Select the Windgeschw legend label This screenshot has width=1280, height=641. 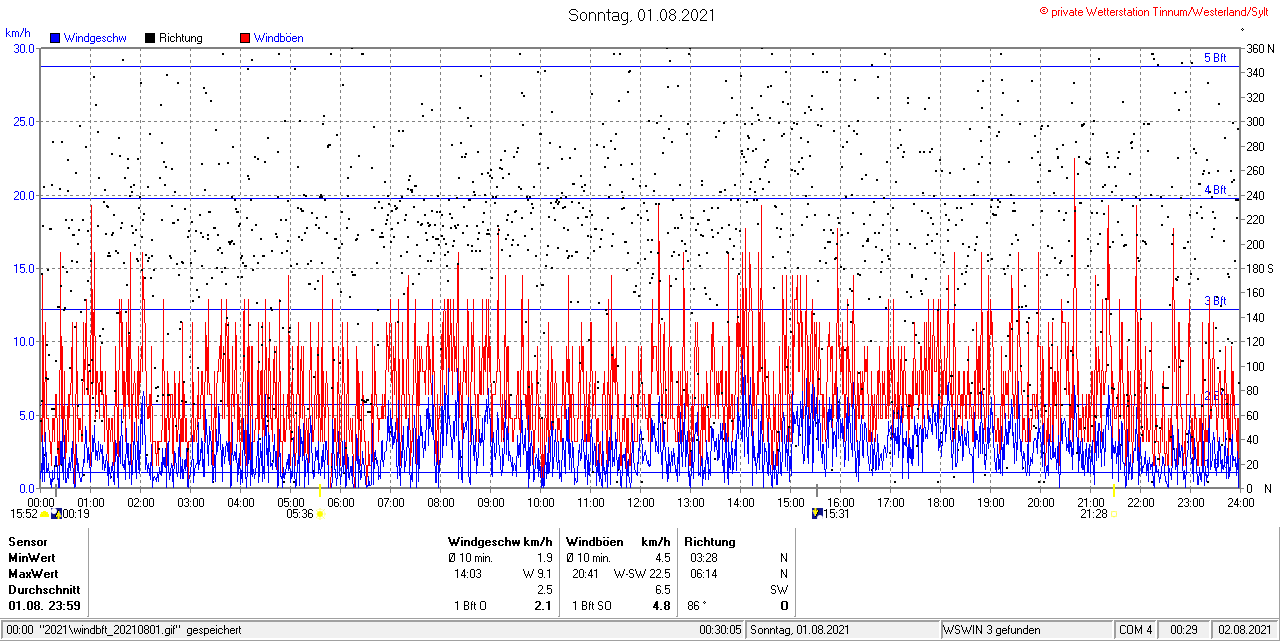point(94,38)
